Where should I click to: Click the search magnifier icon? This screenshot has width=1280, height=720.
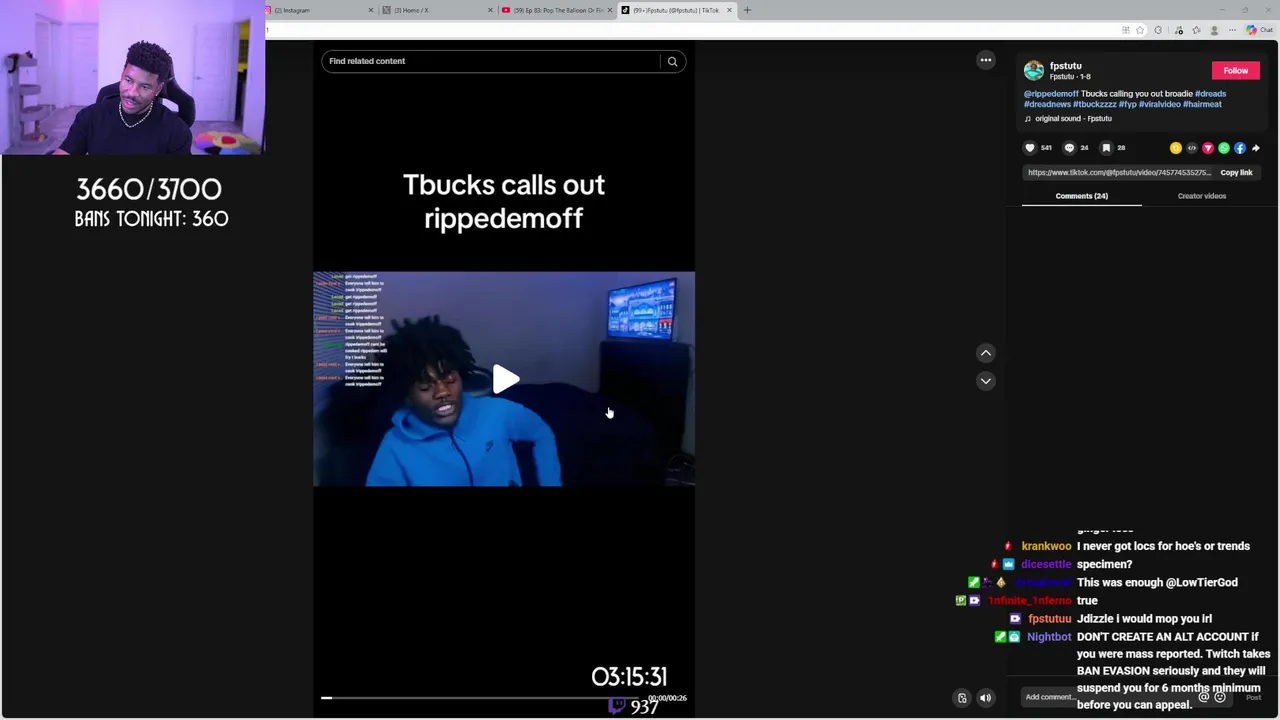(x=672, y=61)
